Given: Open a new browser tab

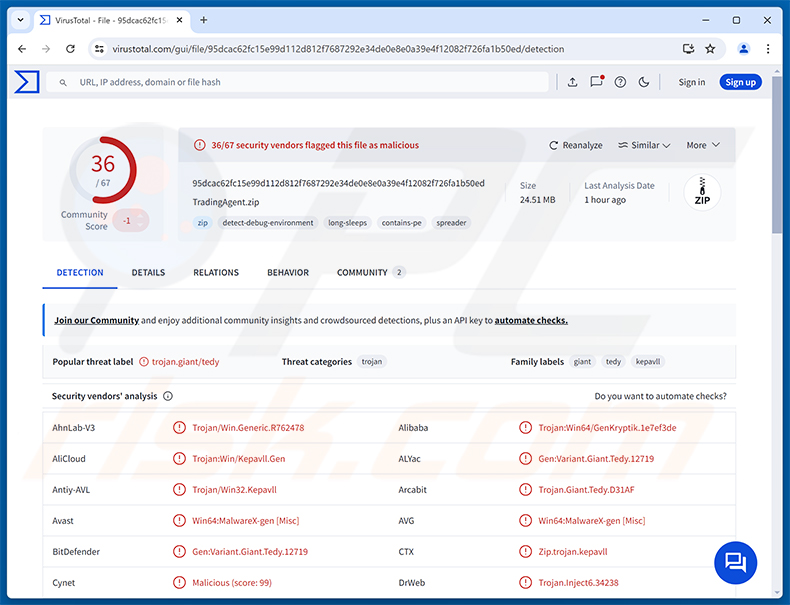Looking at the screenshot, I should tap(204, 20).
